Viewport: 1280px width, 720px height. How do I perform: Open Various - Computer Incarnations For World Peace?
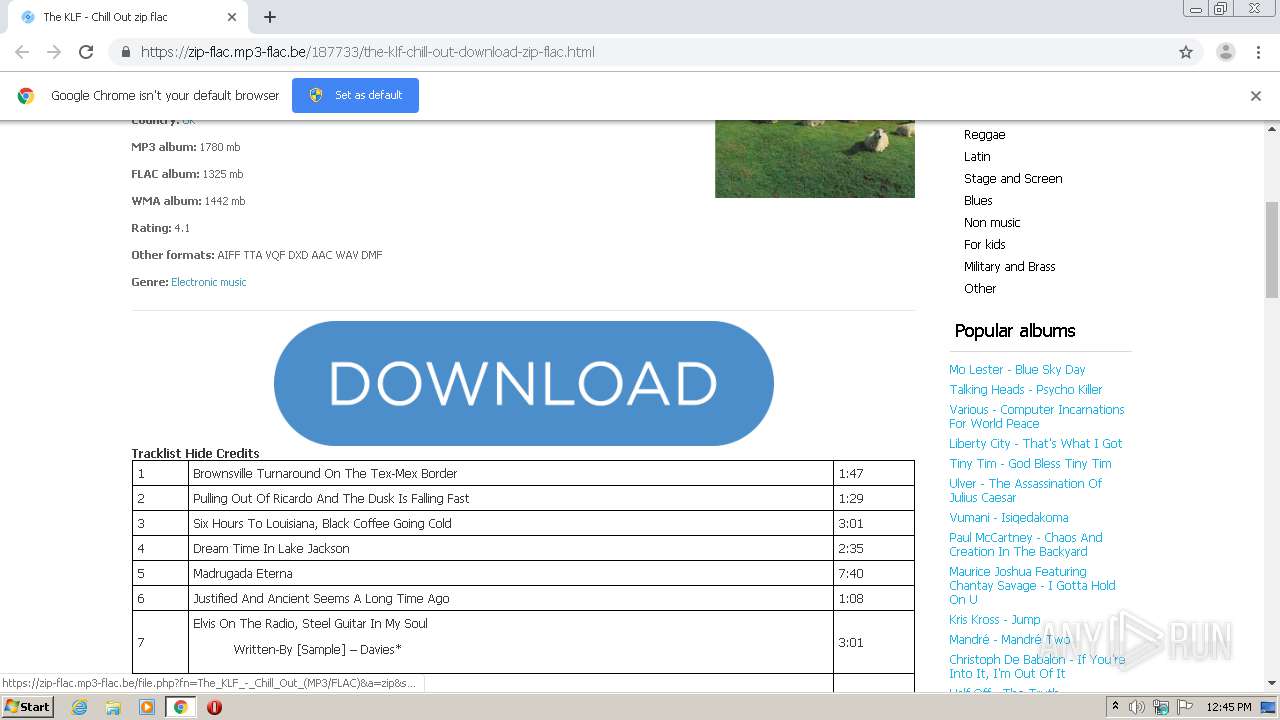(x=1036, y=416)
